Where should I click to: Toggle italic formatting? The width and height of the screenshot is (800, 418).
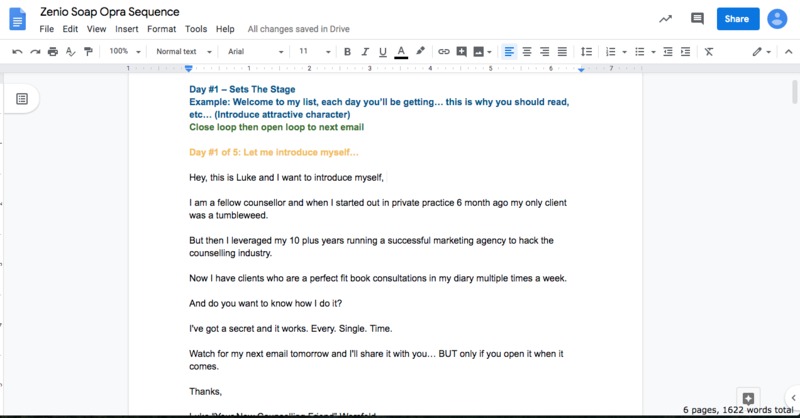pyautogui.click(x=365, y=52)
